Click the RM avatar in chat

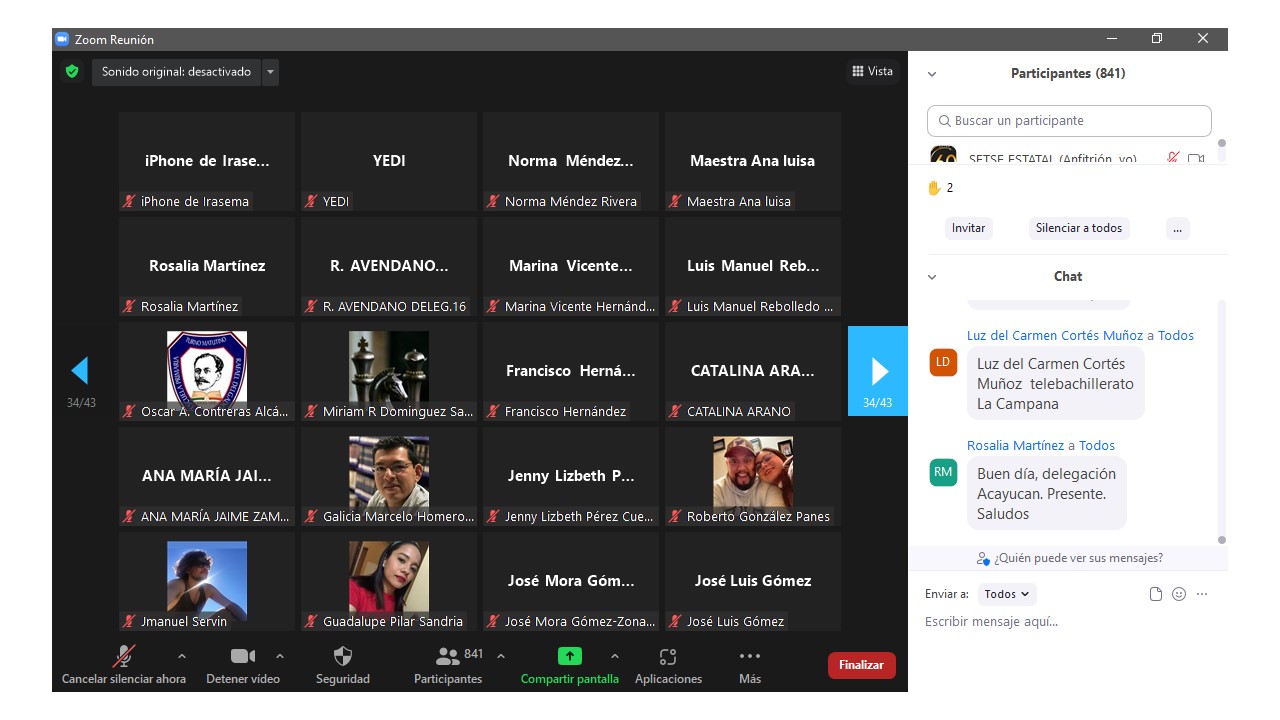[x=943, y=472]
